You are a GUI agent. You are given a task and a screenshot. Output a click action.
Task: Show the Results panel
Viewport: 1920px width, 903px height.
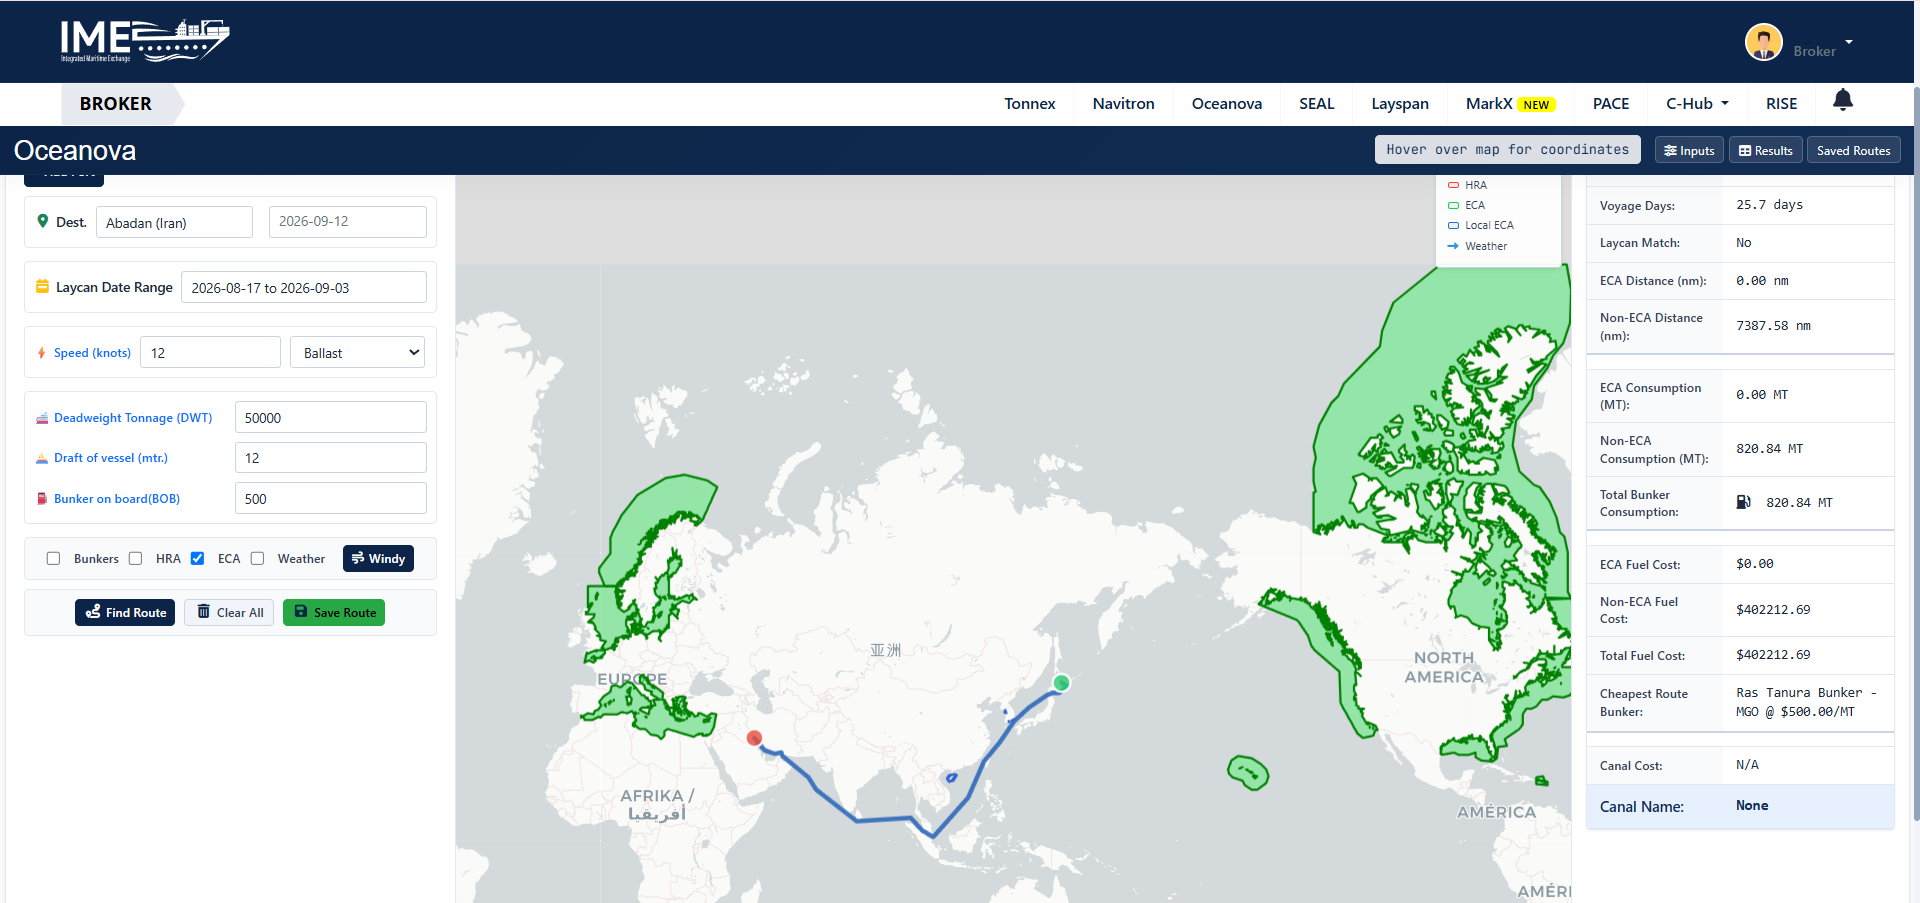[x=1765, y=150]
